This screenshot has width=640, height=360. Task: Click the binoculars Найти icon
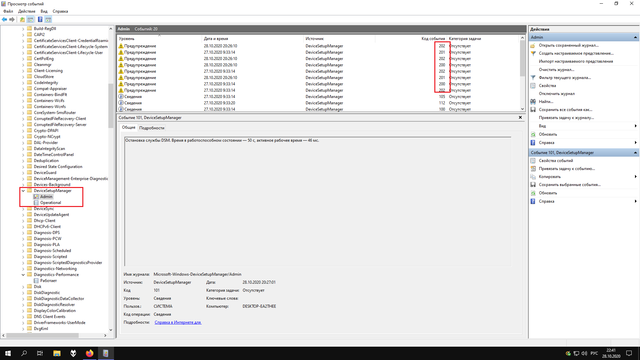tap(533, 102)
